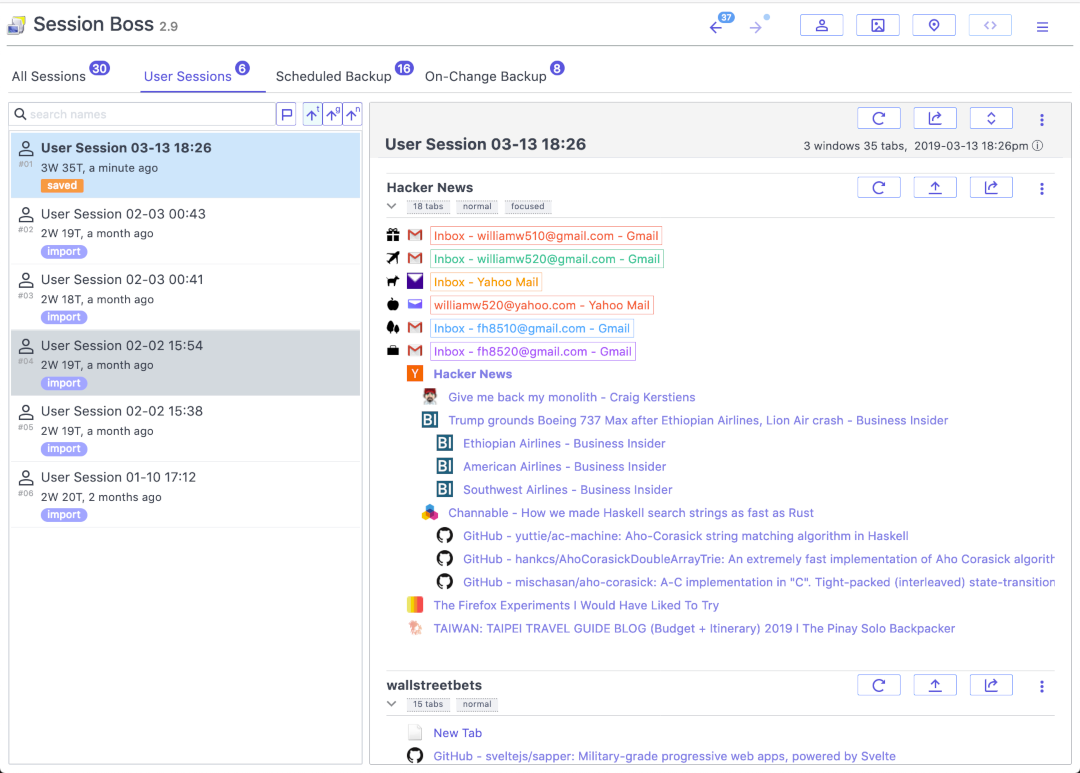
Task: Select User Session 01-10 17:12
Action: point(185,495)
